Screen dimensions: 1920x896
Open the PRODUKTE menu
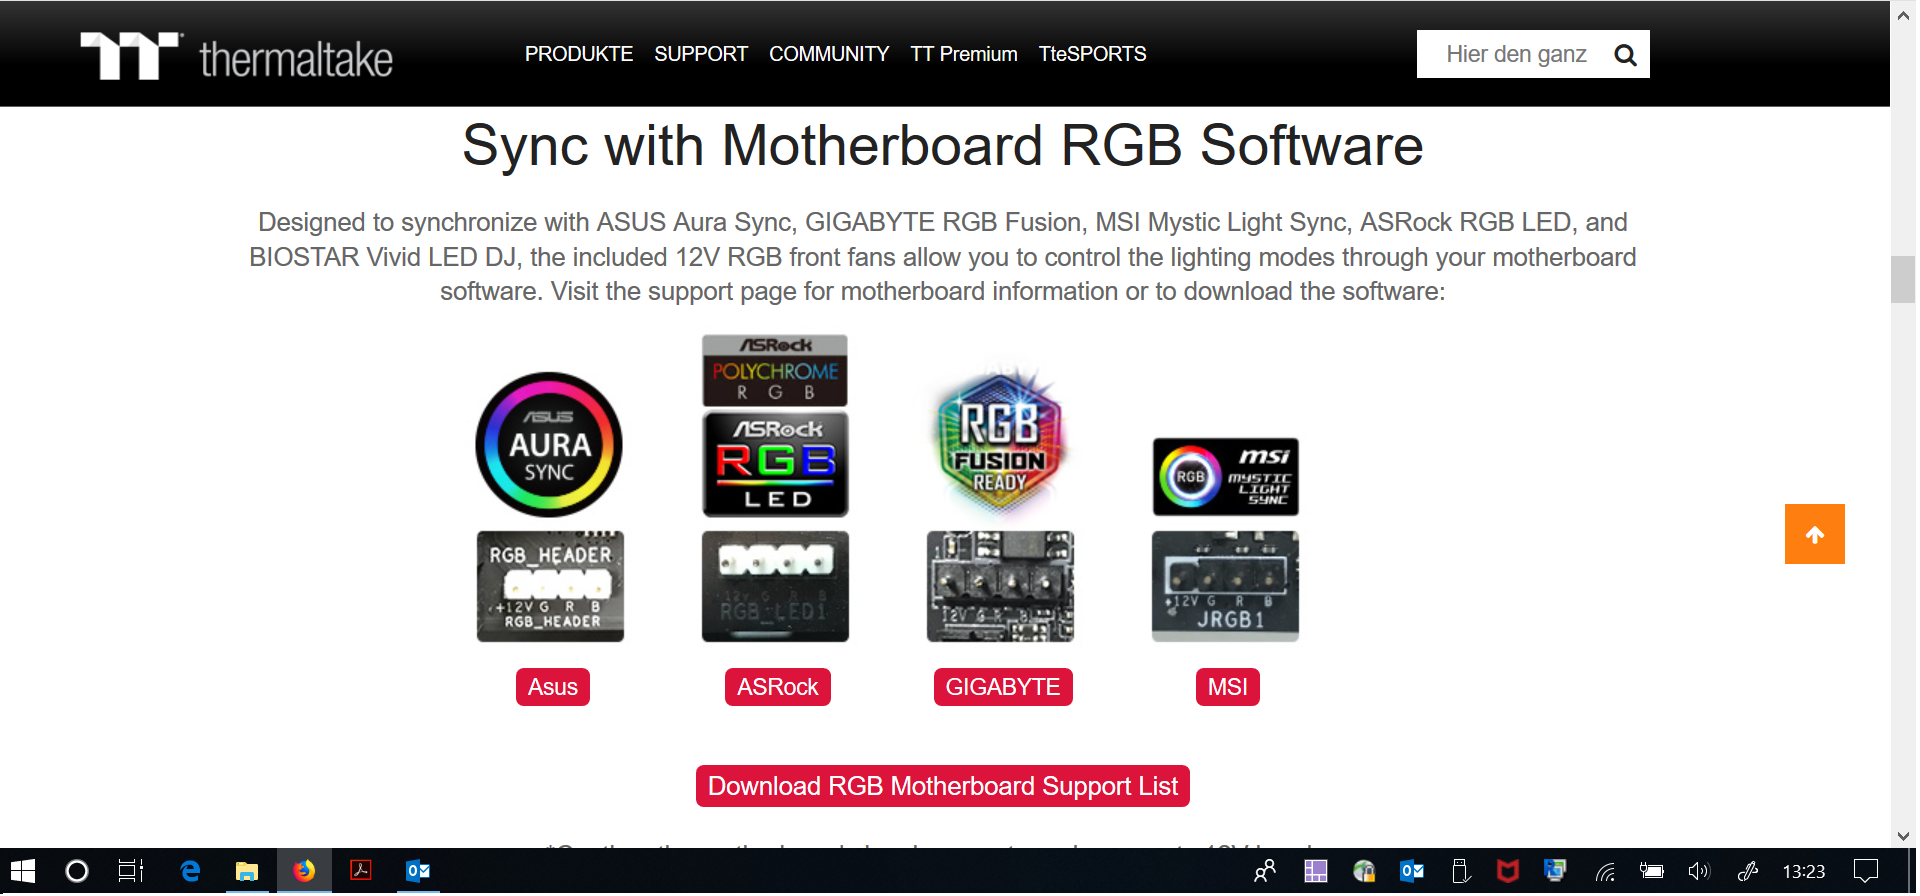pyautogui.click(x=579, y=54)
